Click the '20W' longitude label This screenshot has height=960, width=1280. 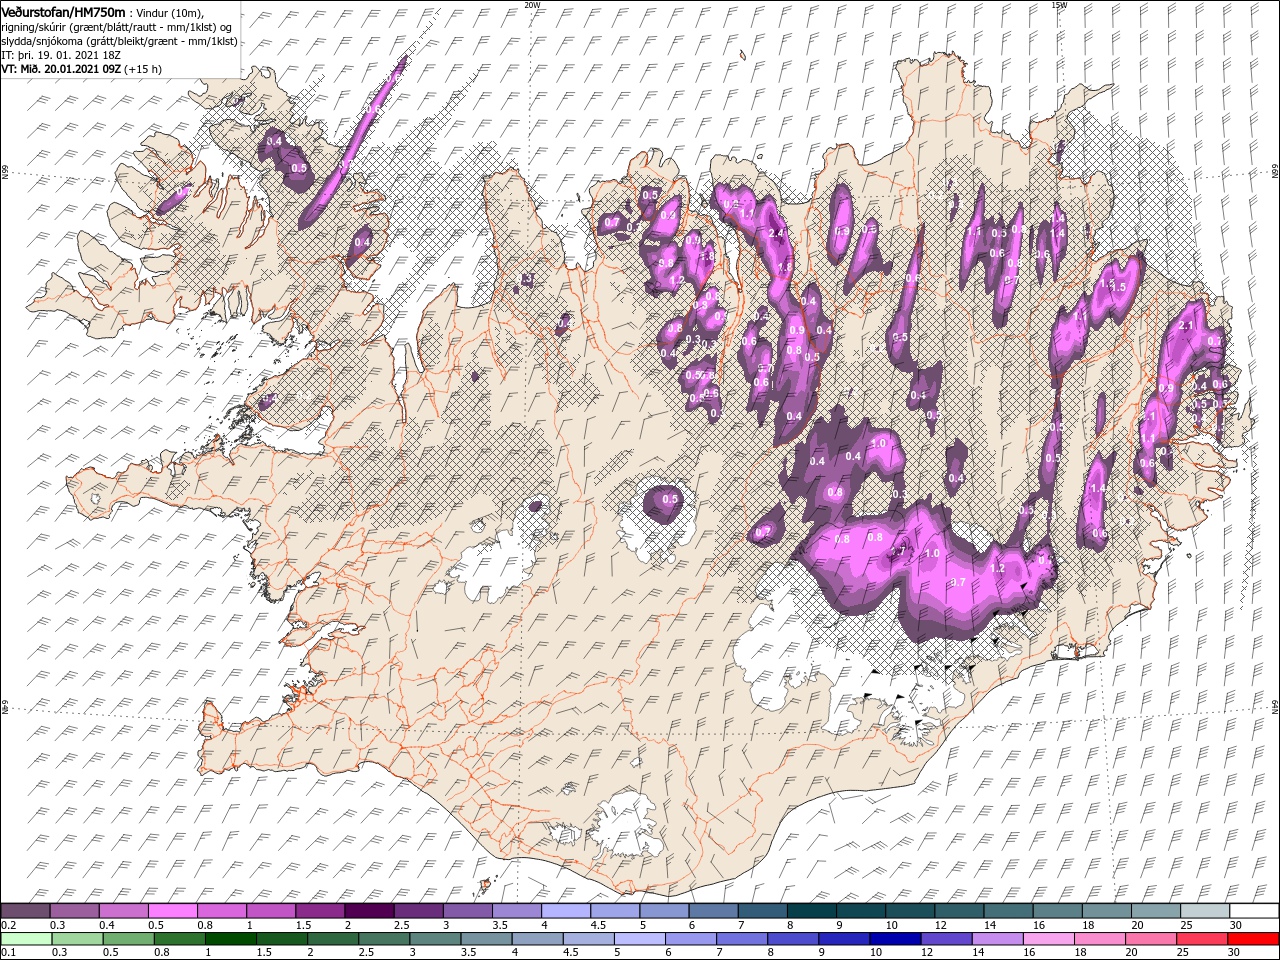[532, 5]
